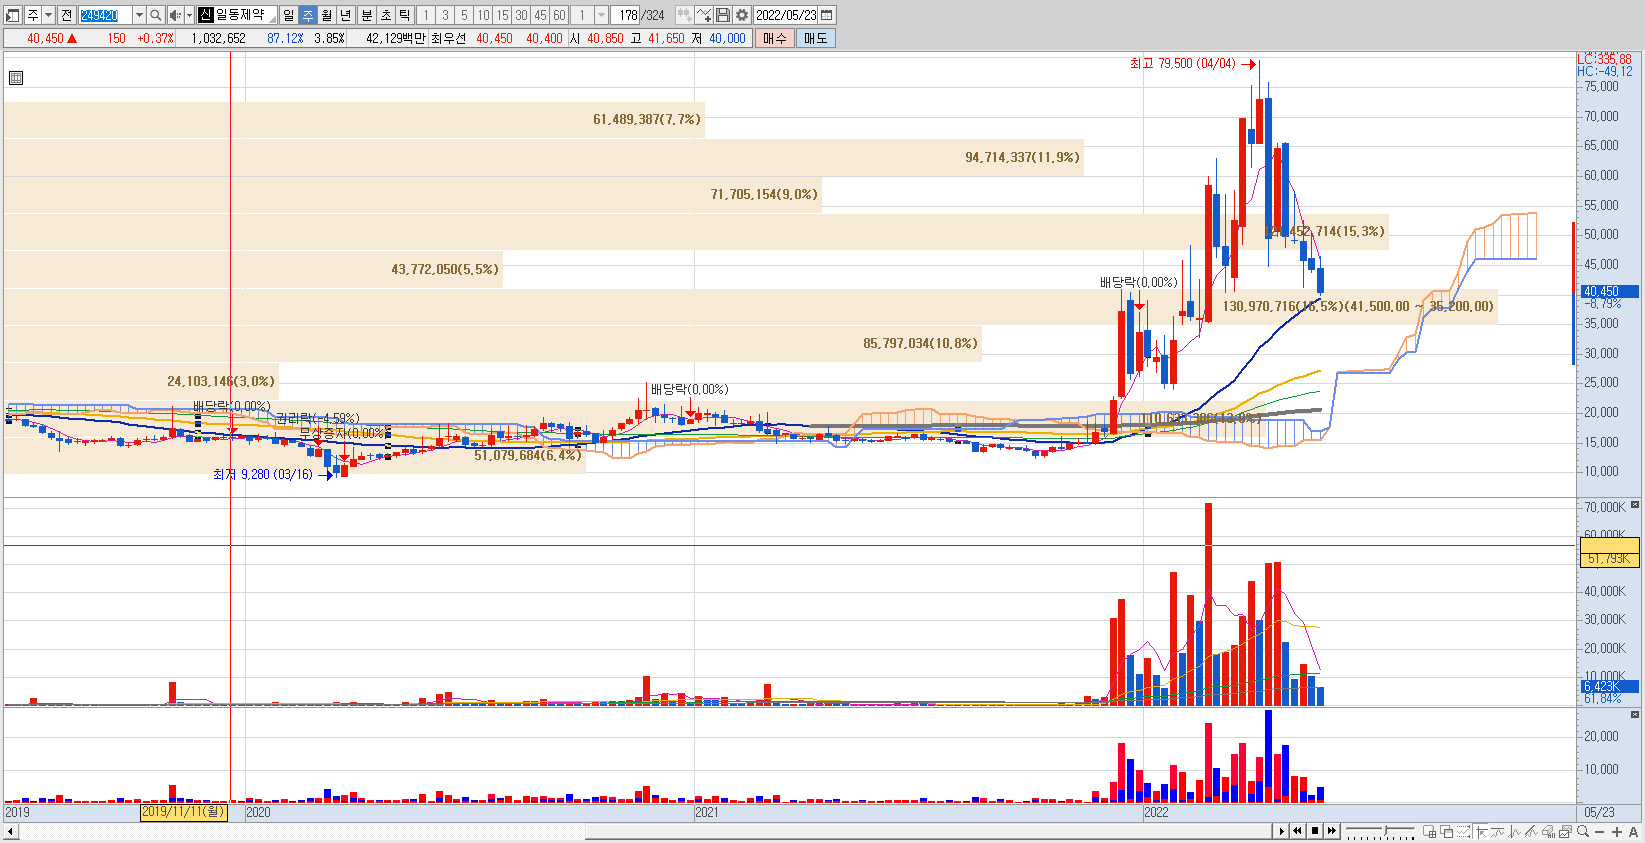Click the spike line chart icon
1645x843 pixels.
(x=1515, y=832)
